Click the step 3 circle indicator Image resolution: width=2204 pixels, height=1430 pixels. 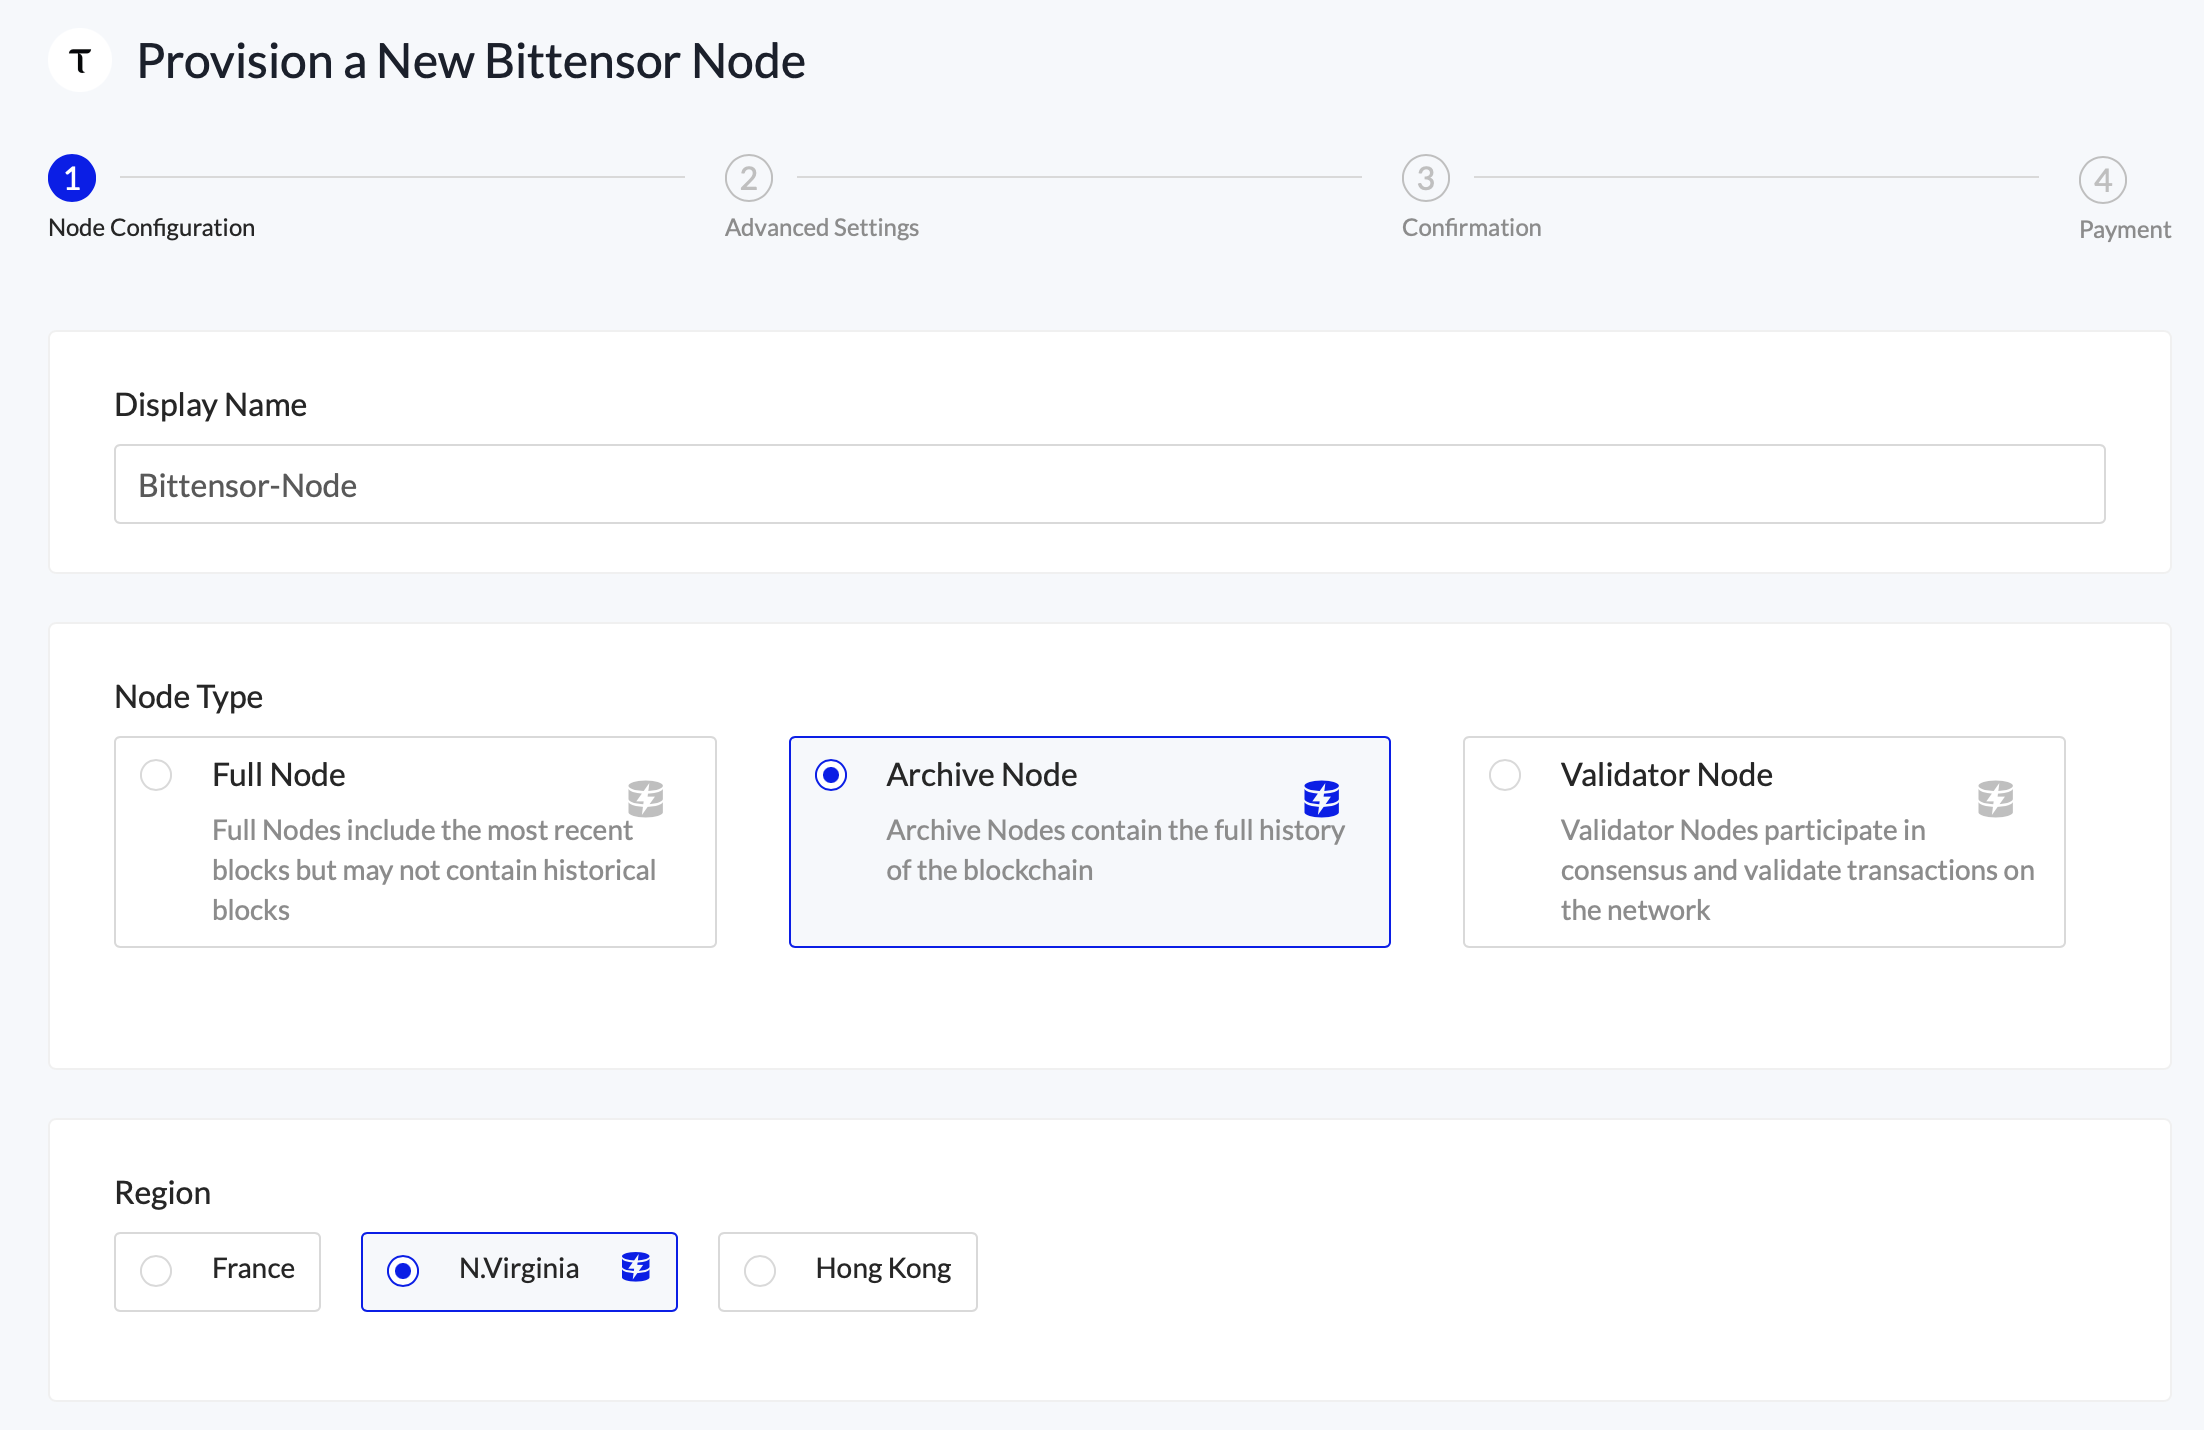1425,178
